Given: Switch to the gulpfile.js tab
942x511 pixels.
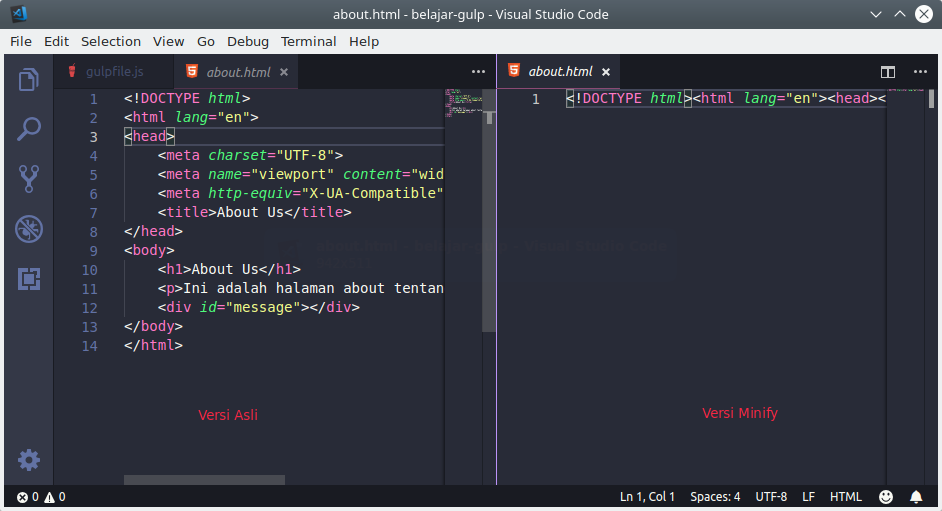Looking at the screenshot, I should [114, 71].
